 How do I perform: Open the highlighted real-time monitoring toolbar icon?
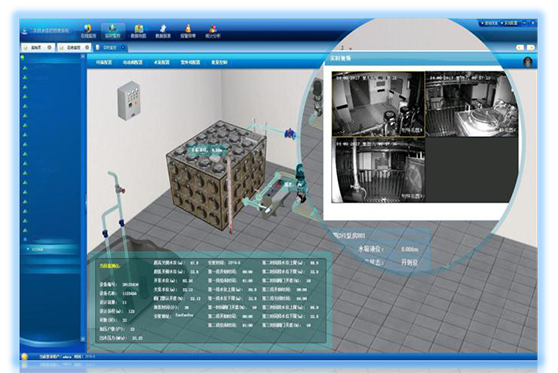click(x=113, y=31)
